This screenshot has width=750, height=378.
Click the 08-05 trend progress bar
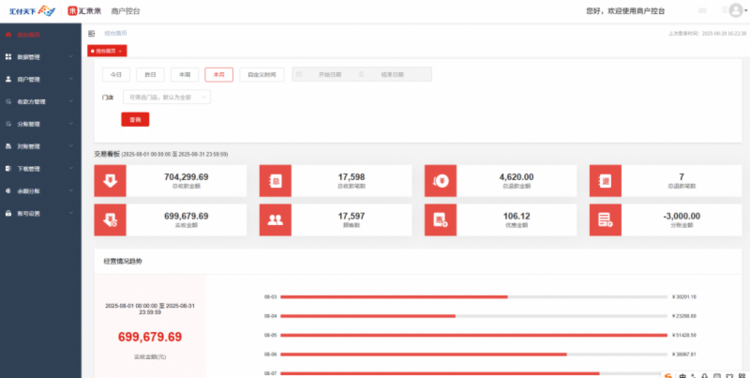coord(474,335)
